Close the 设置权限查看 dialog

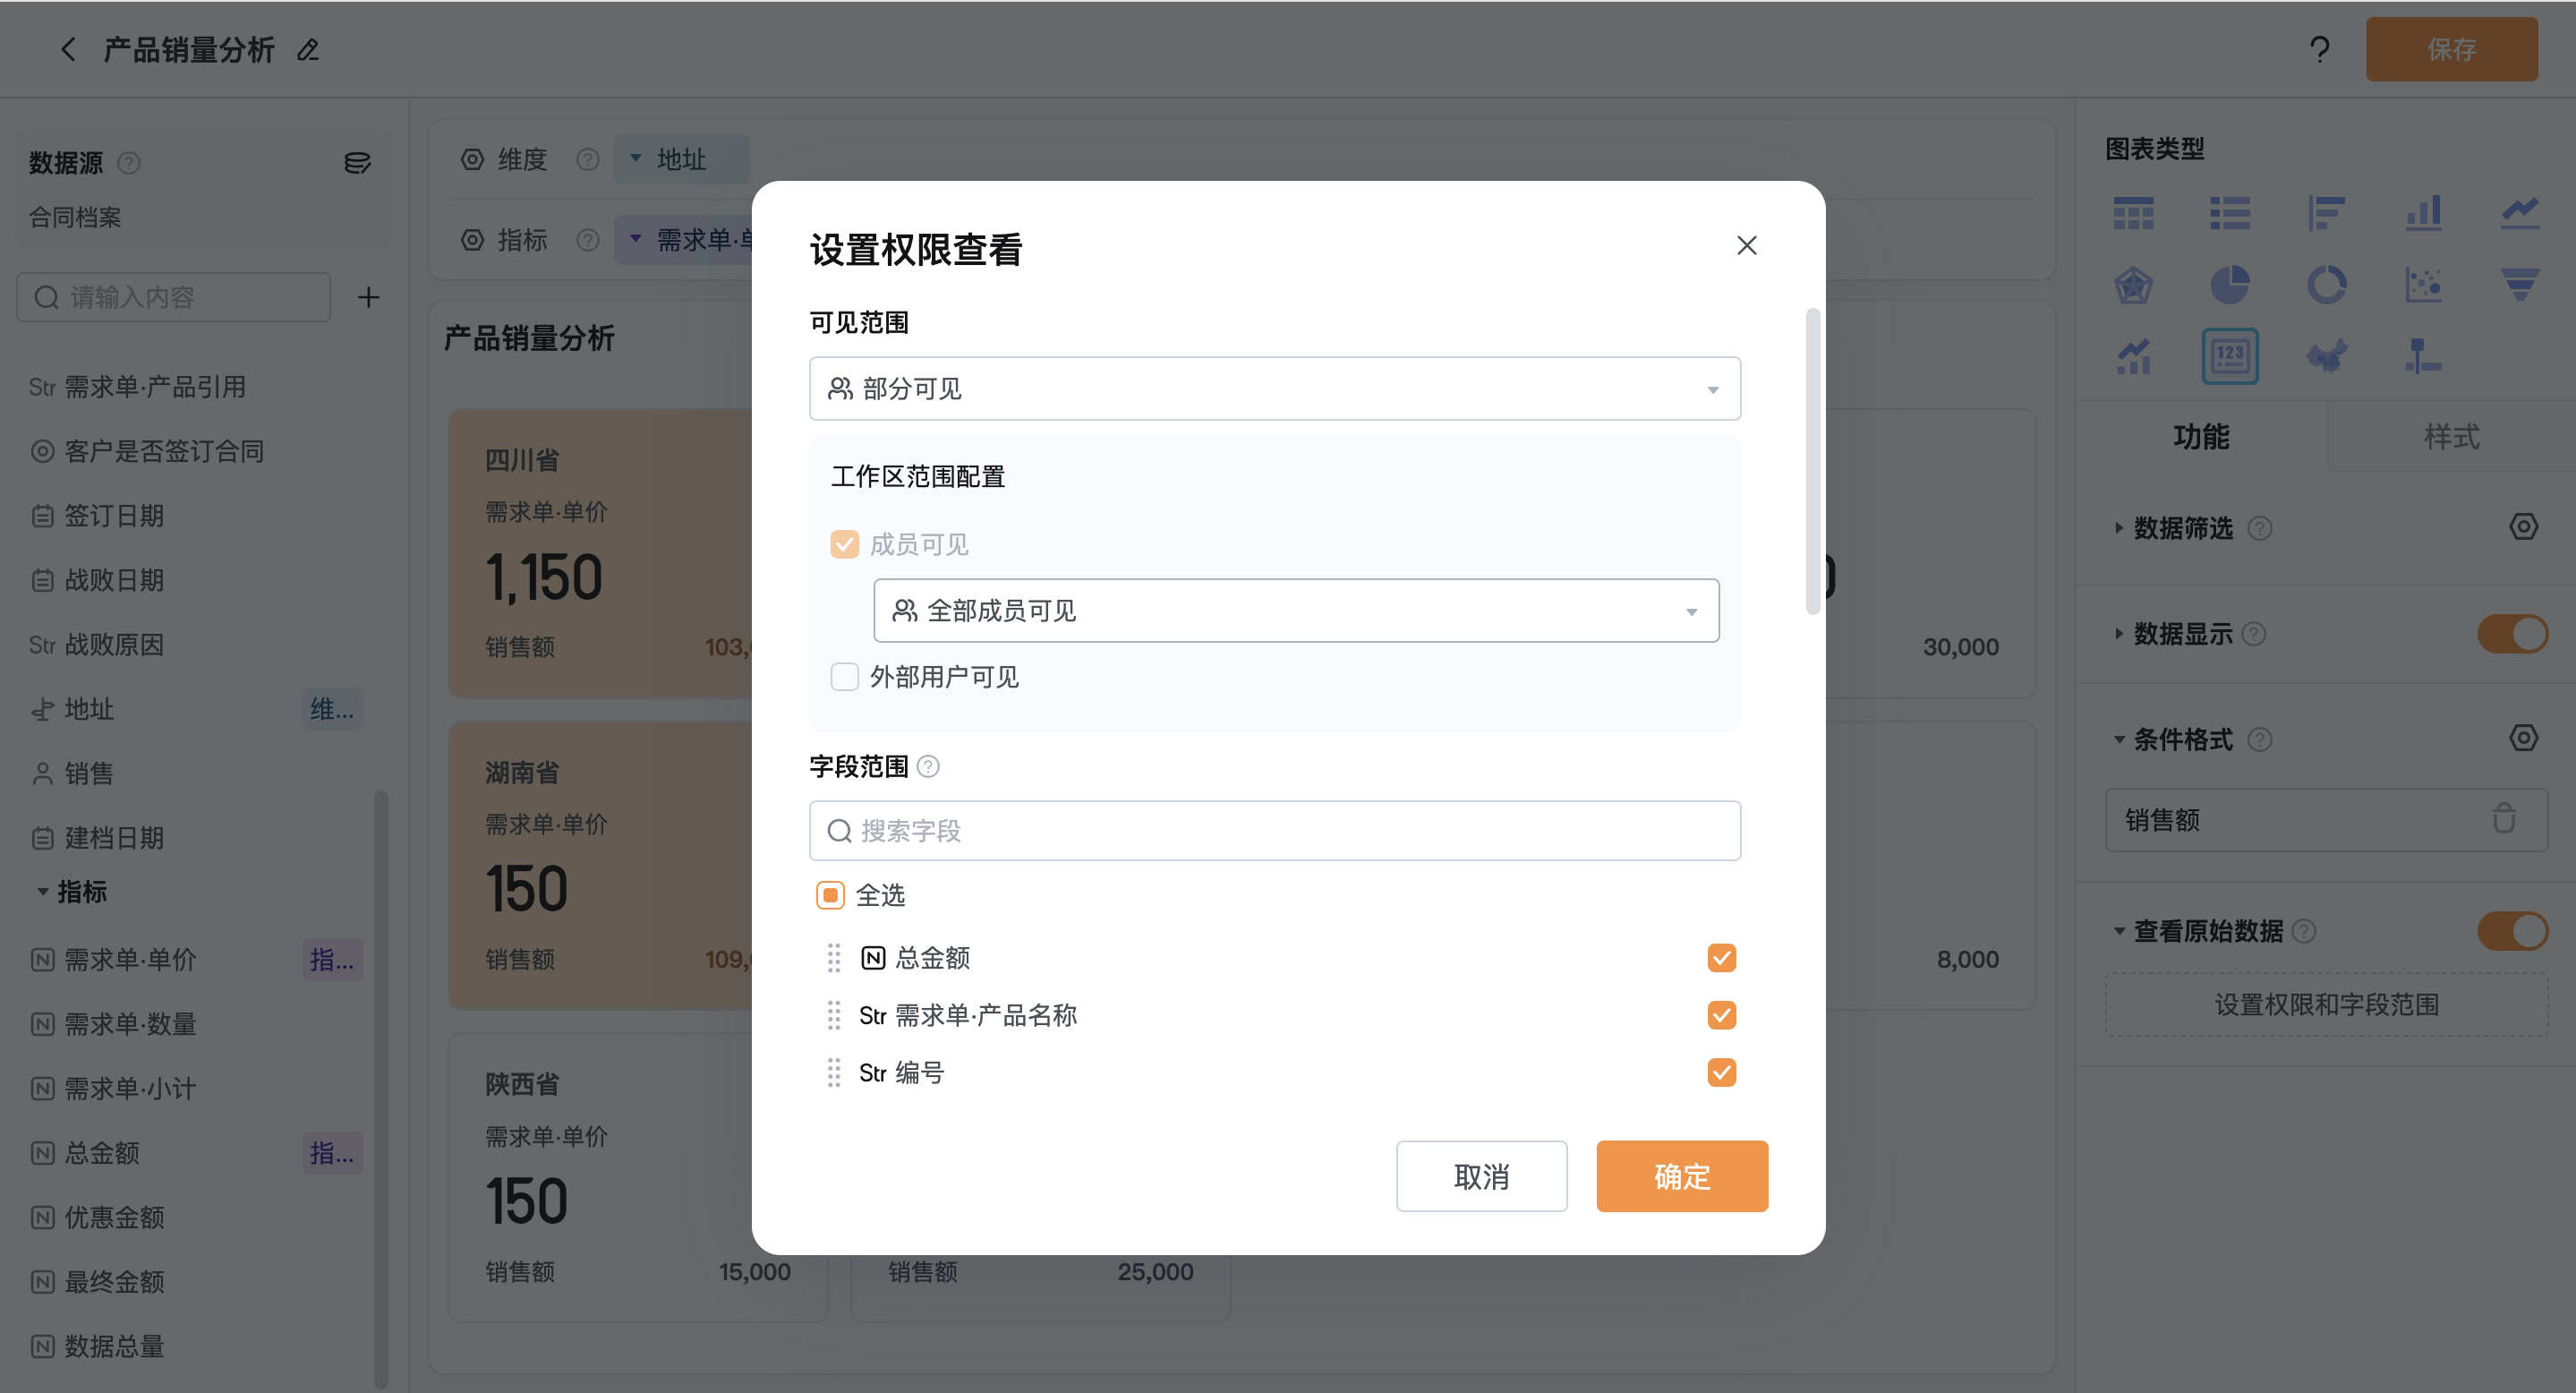pos(1747,245)
